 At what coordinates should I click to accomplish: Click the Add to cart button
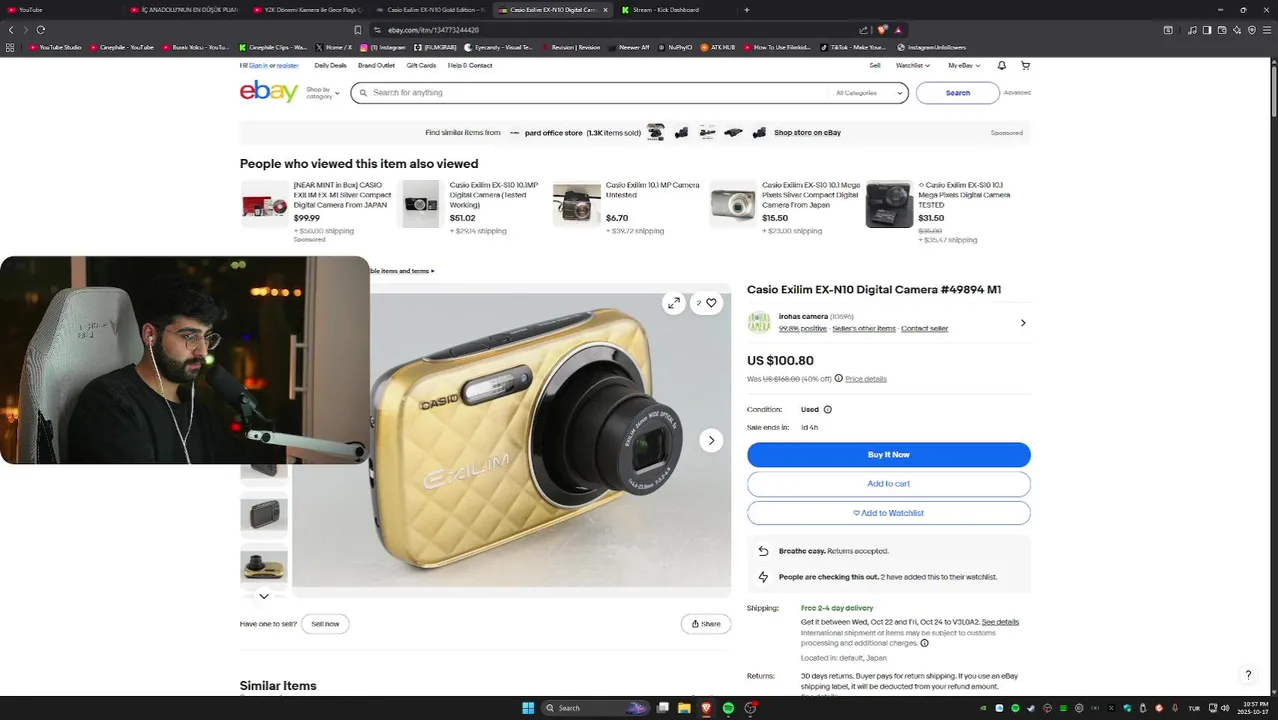888,484
